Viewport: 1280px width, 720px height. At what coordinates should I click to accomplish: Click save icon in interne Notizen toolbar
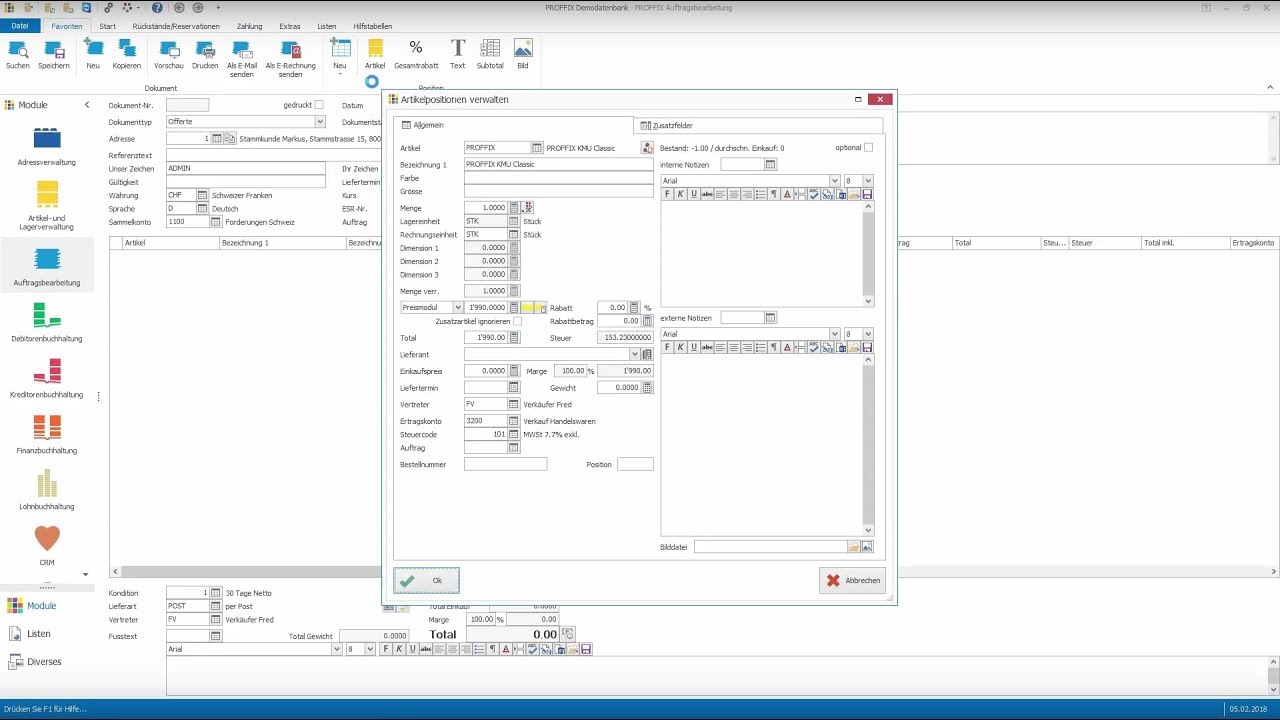[x=867, y=194]
